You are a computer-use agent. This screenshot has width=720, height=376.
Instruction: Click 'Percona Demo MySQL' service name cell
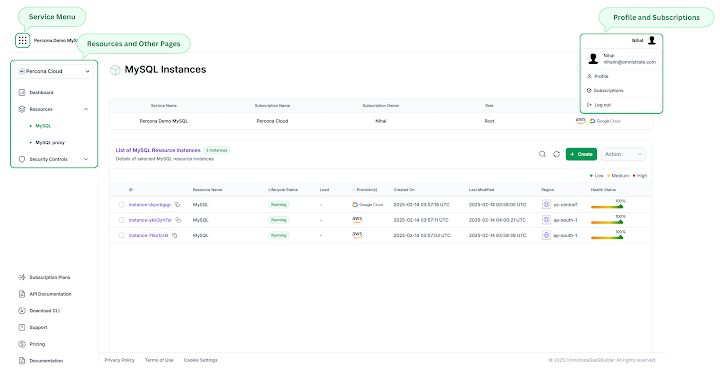coord(164,121)
